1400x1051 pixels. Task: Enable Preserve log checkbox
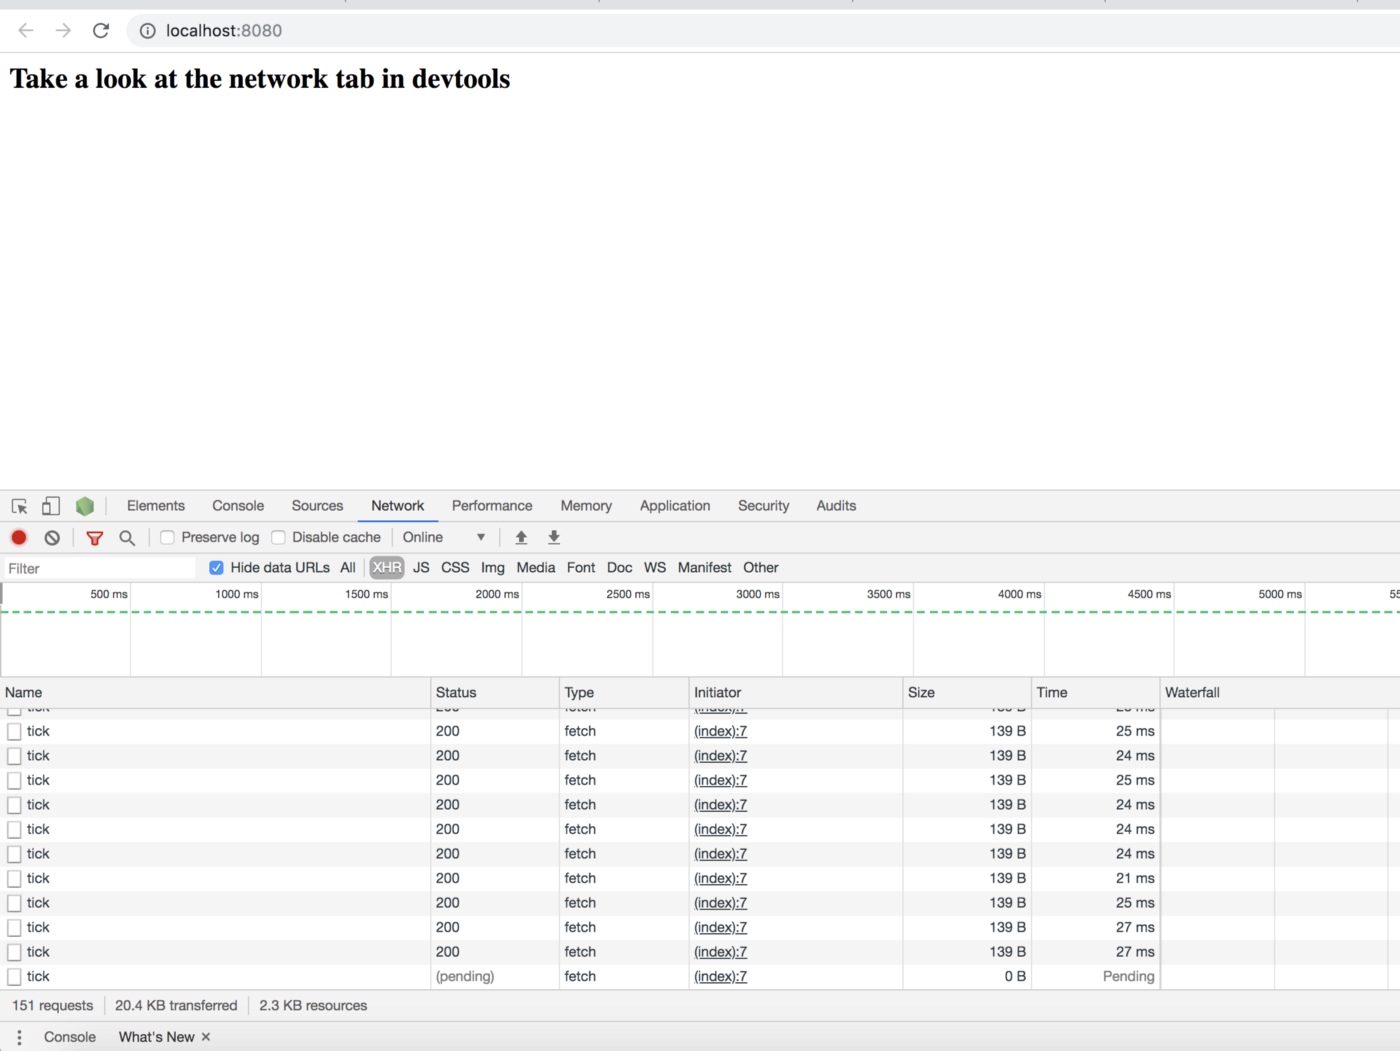168,537
